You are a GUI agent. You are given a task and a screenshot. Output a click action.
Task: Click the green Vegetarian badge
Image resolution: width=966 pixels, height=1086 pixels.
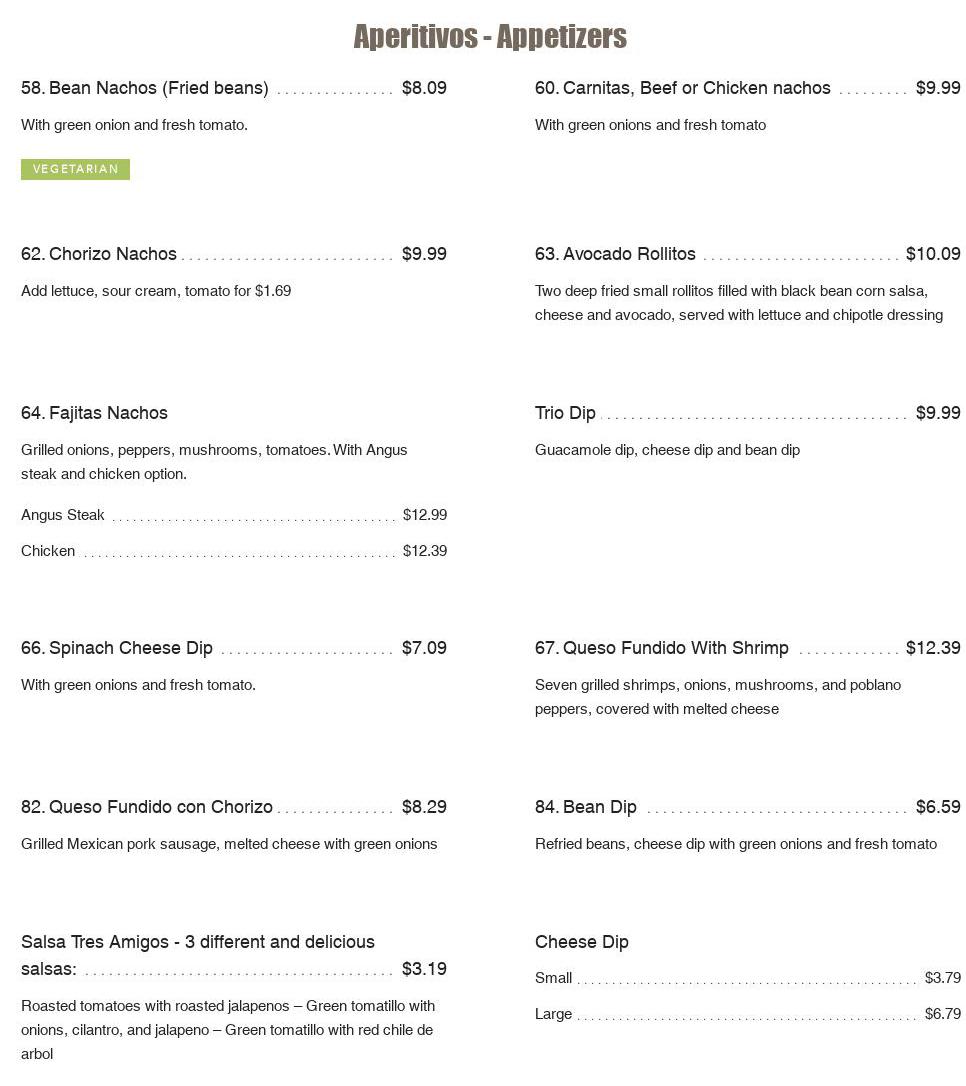(75, 169)
